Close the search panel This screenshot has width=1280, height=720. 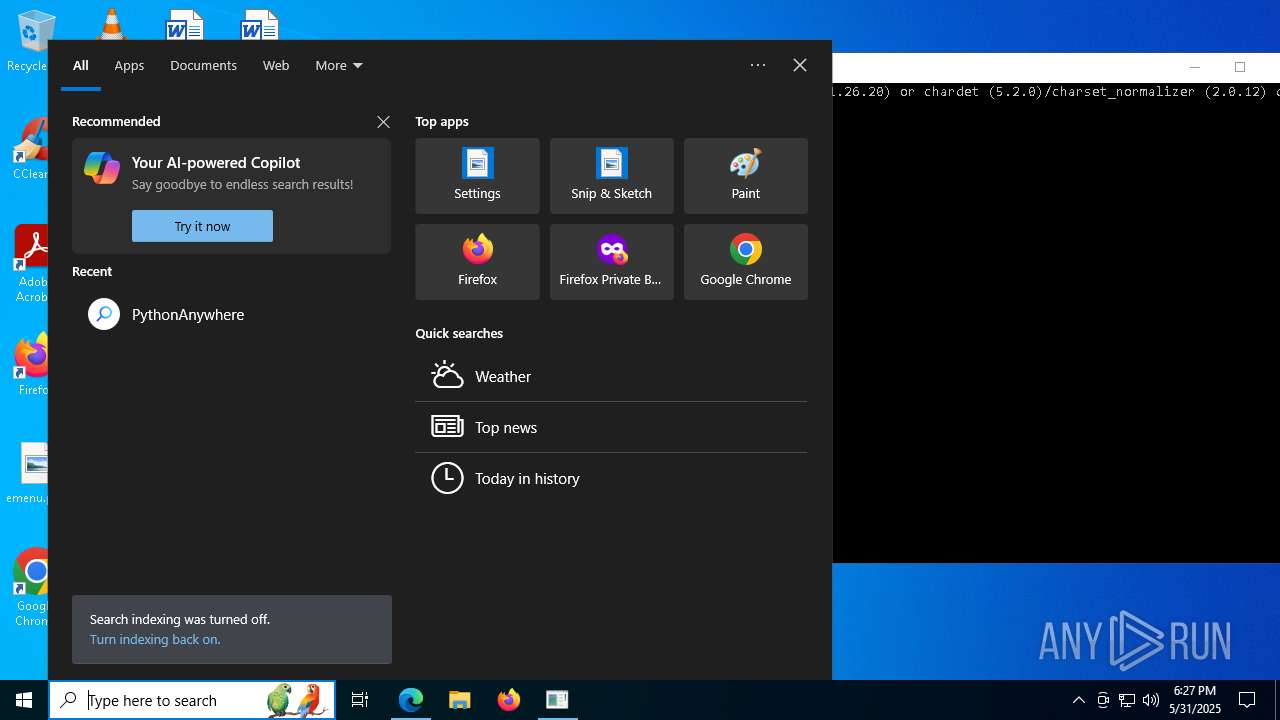pyautogui.click(x=800, y=65)
